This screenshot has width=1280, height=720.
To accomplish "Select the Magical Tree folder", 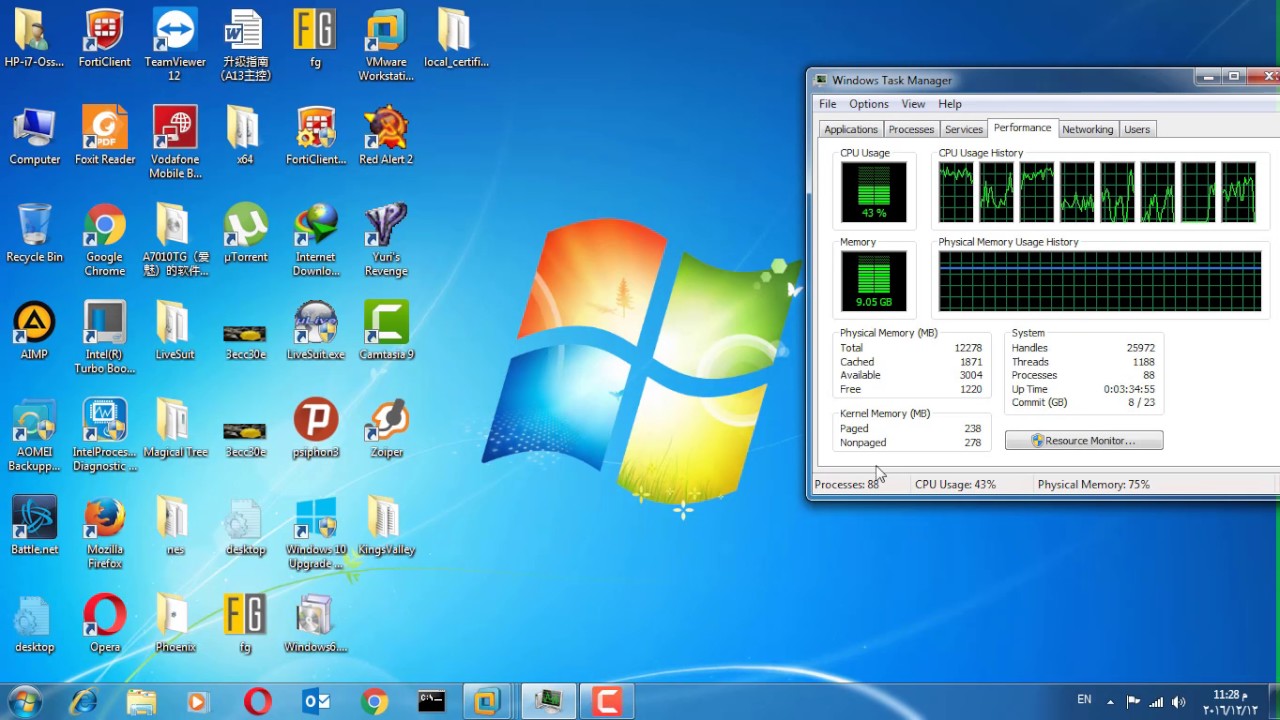I will [x=175, y=429].
